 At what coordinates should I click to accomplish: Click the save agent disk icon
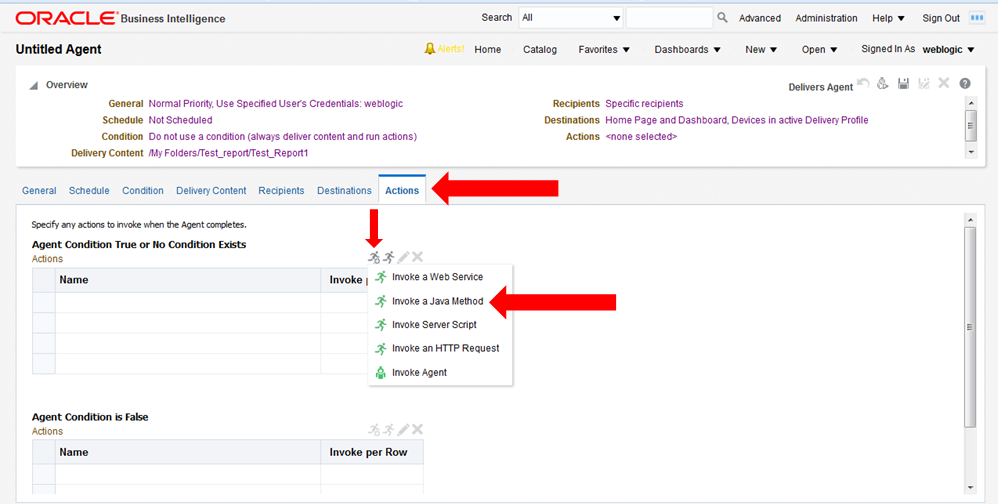tap(903, 83)
